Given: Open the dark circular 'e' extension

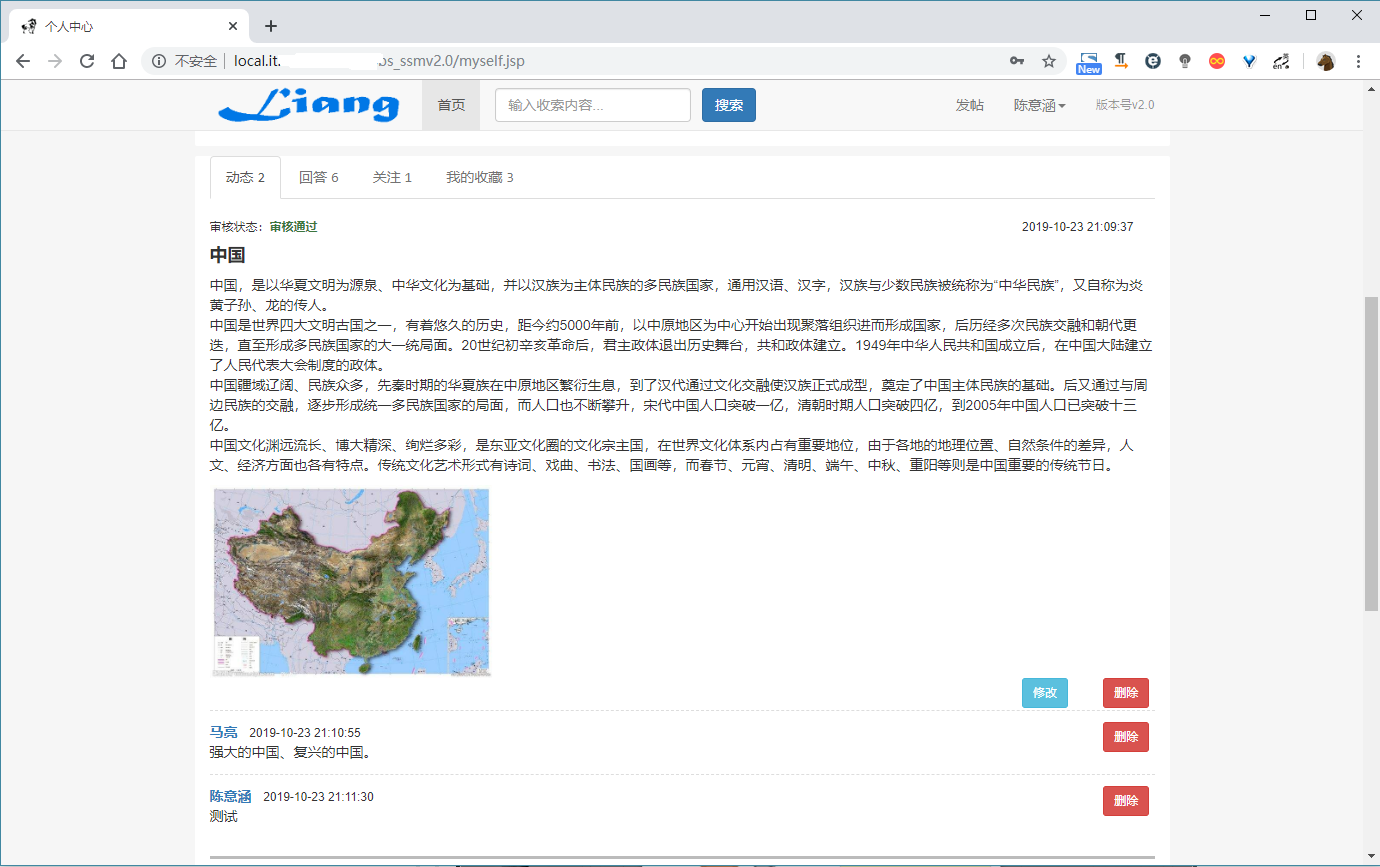Looking at the screenshot, I should (x=1153, y=61).
